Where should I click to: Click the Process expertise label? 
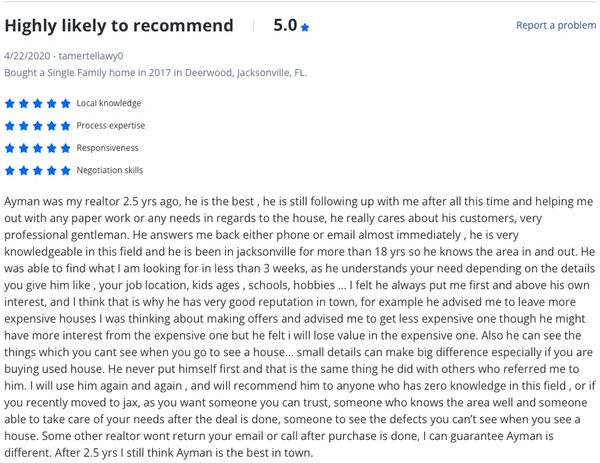coord(111,126)
